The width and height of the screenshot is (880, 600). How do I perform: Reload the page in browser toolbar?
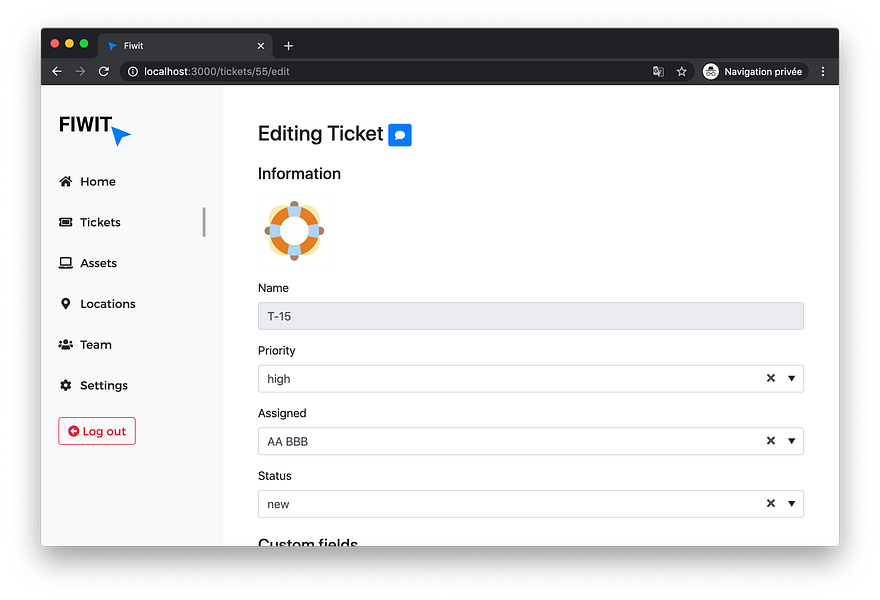click(104, 71)
